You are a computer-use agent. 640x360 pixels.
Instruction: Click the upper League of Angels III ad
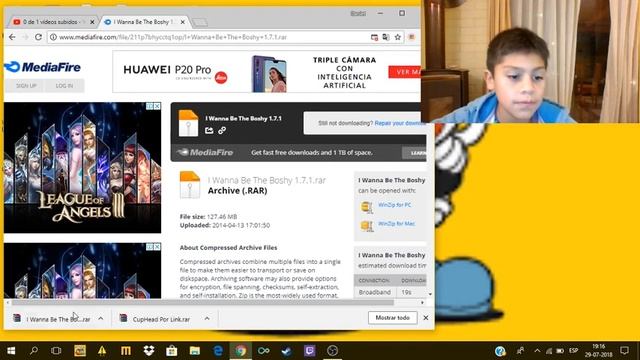(x=82, y=168)
